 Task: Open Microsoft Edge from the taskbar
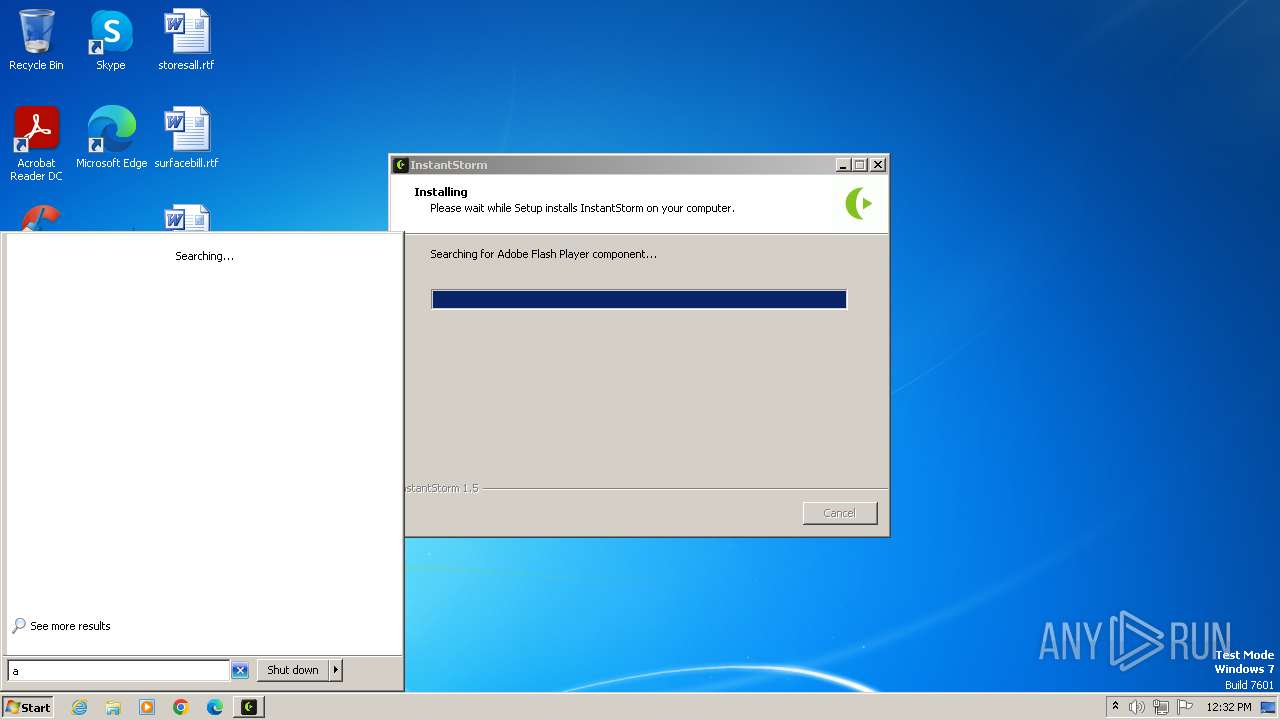[x=215, y=707]
